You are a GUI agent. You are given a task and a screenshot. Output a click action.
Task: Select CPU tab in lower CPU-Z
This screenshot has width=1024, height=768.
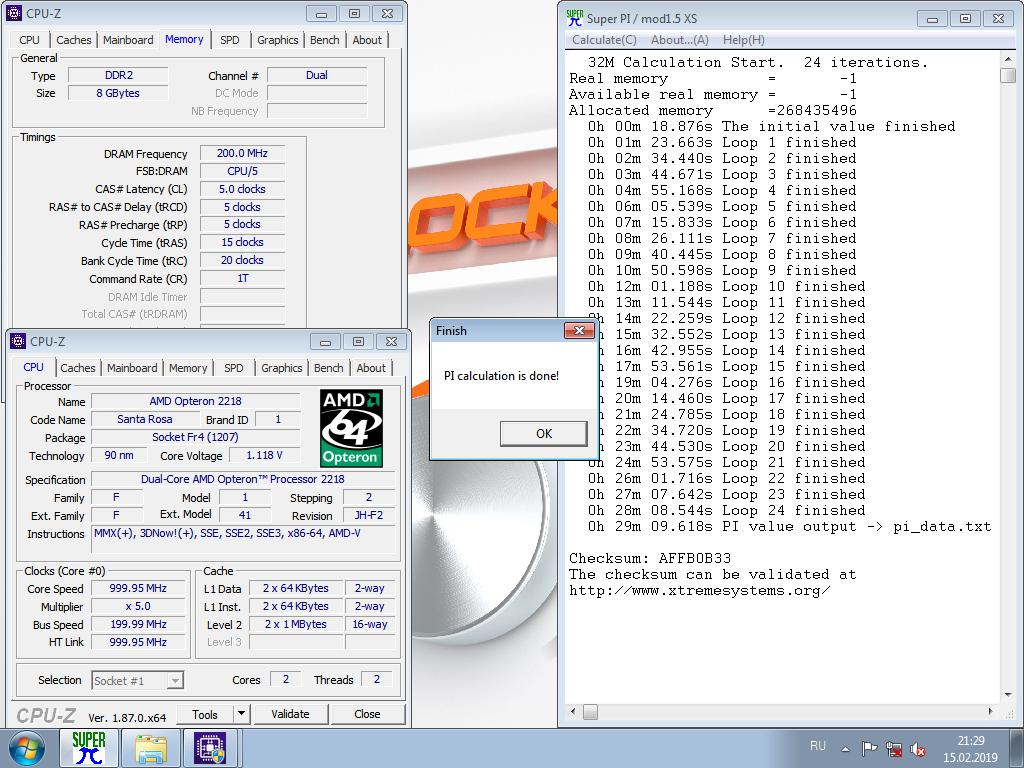[33, 367]
